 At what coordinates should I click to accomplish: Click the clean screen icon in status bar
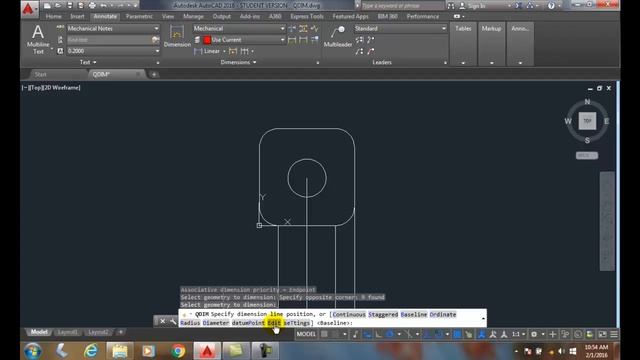[x=602, y=334]
